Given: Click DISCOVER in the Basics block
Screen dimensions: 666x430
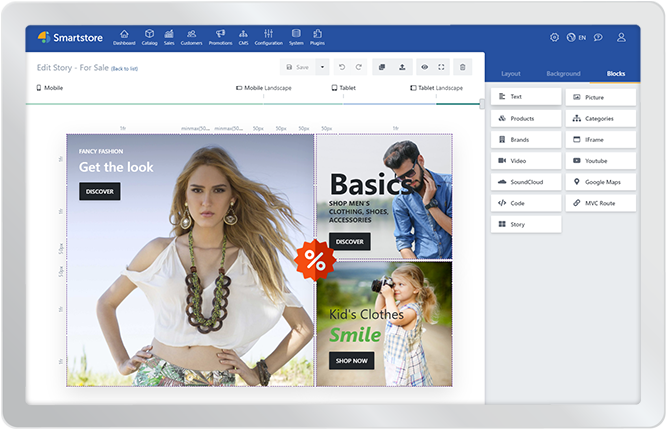Looking at the screenshot, I should click(x=350, y=242).
